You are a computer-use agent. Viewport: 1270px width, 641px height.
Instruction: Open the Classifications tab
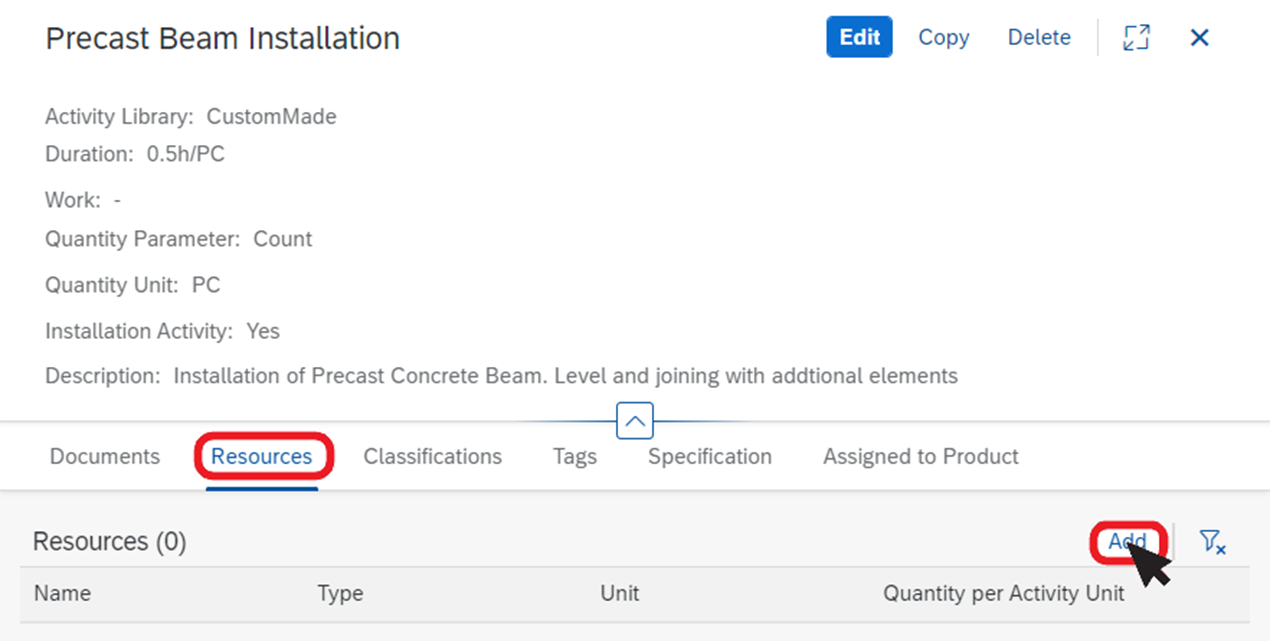point(433,457)
